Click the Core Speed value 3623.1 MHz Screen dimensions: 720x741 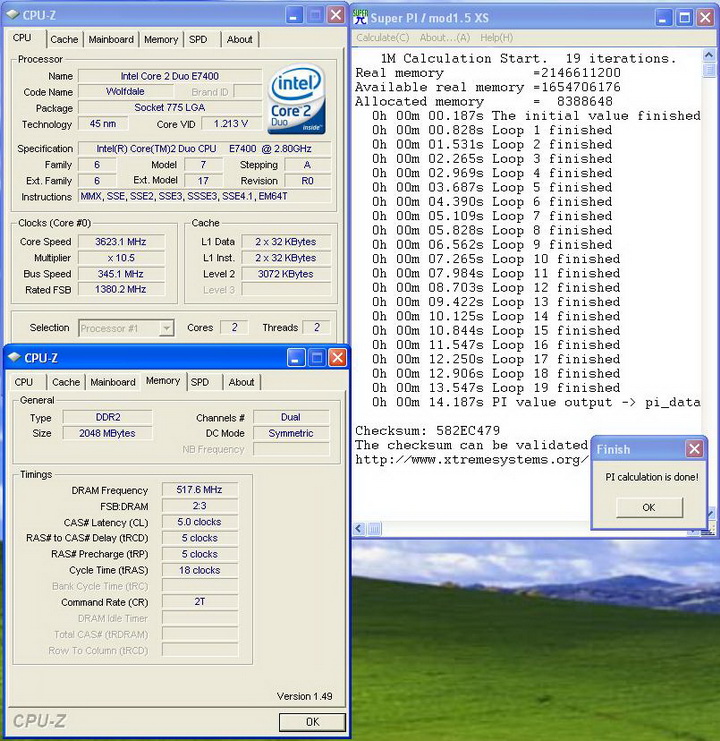pyautogui.click(x=121, y=241)
